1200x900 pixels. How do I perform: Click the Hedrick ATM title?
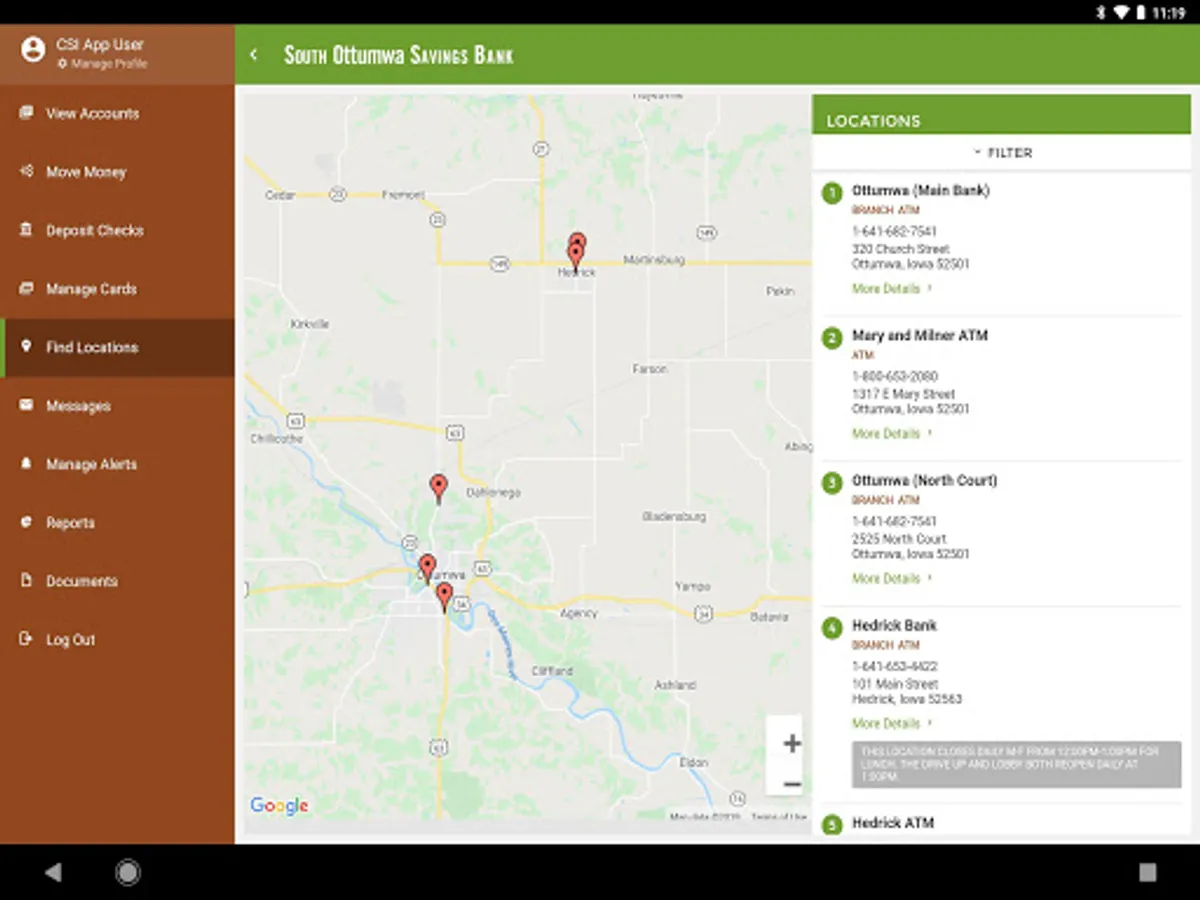[893, 823]
